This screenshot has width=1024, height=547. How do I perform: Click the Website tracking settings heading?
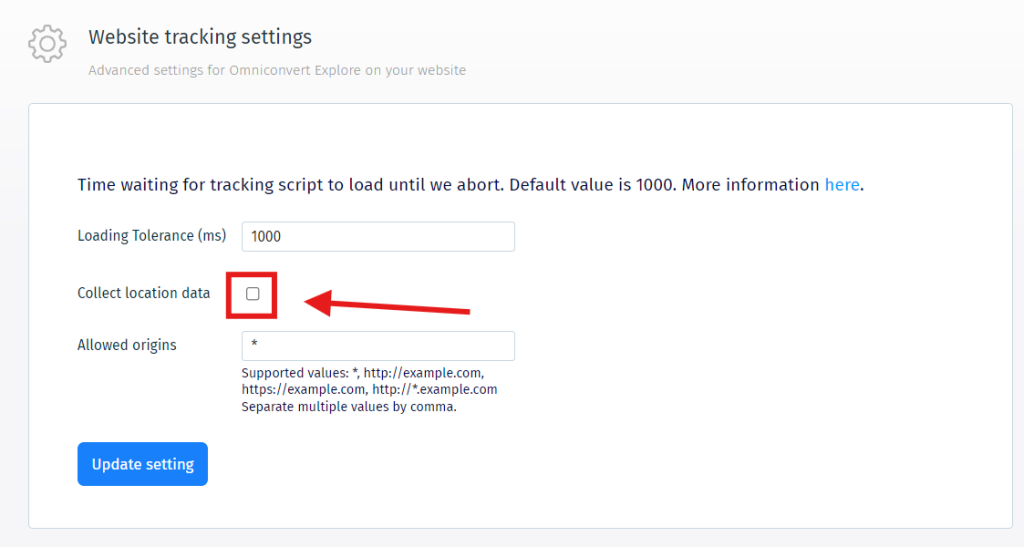(200, 37)
